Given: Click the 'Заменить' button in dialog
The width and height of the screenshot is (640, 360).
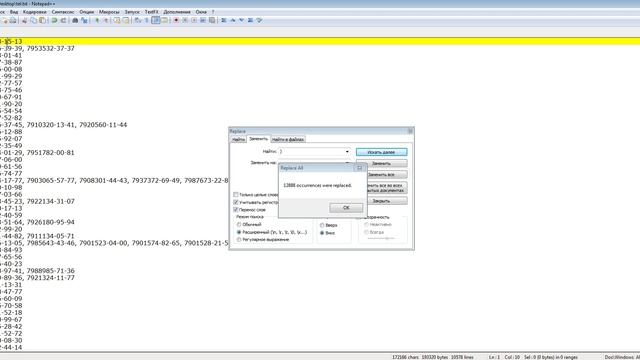Looking at the screenshot, I should (x=381, y=163).
